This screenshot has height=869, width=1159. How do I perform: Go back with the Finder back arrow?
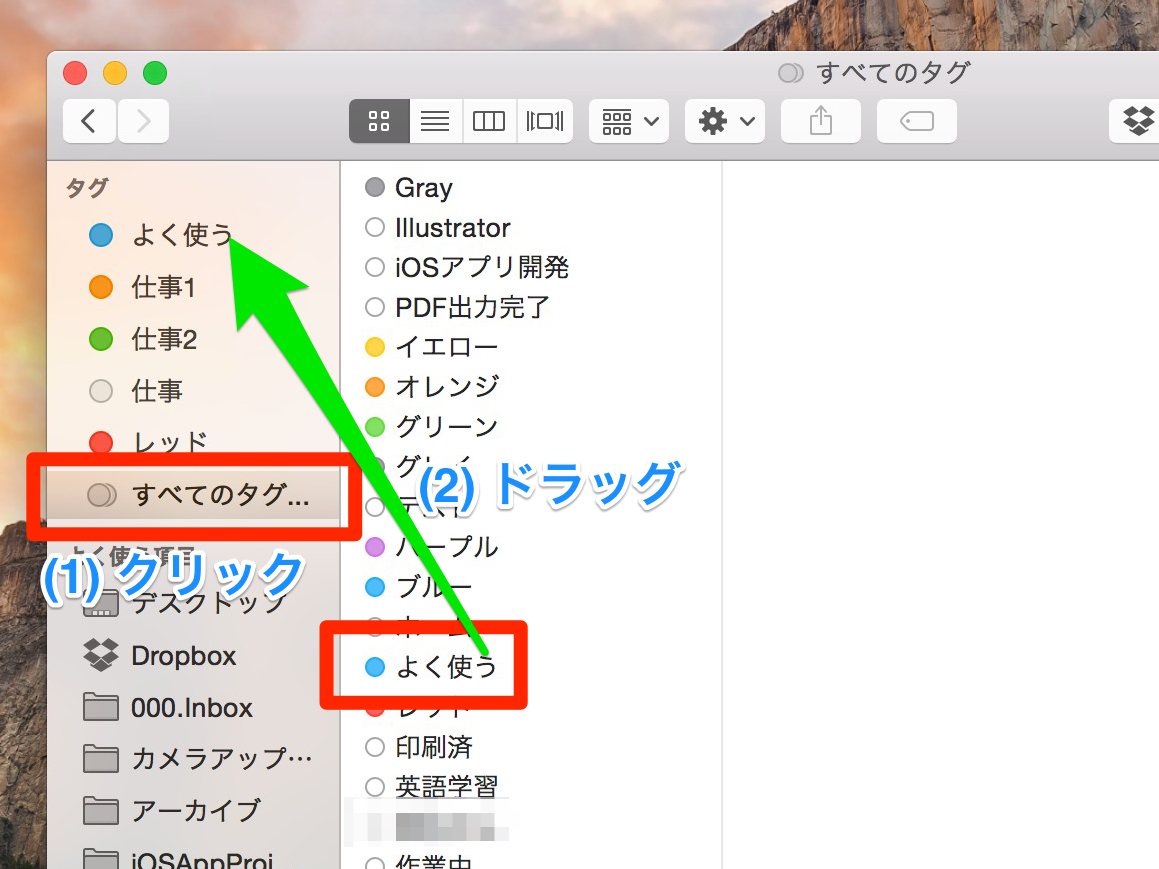(x=89, y=120)
